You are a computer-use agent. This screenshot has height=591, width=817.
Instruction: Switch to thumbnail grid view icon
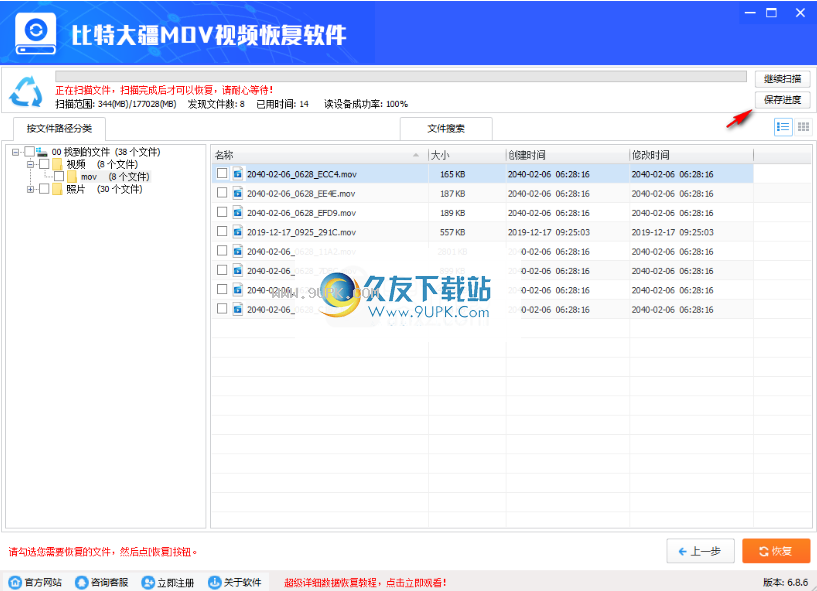[x=803, y=127]
